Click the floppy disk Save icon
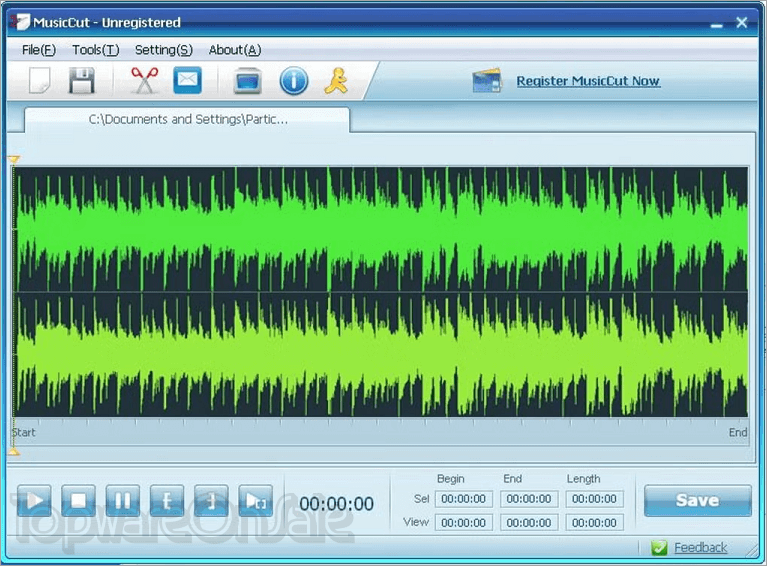767x566 pixels. pyautogui.click(x=81, y=81)
